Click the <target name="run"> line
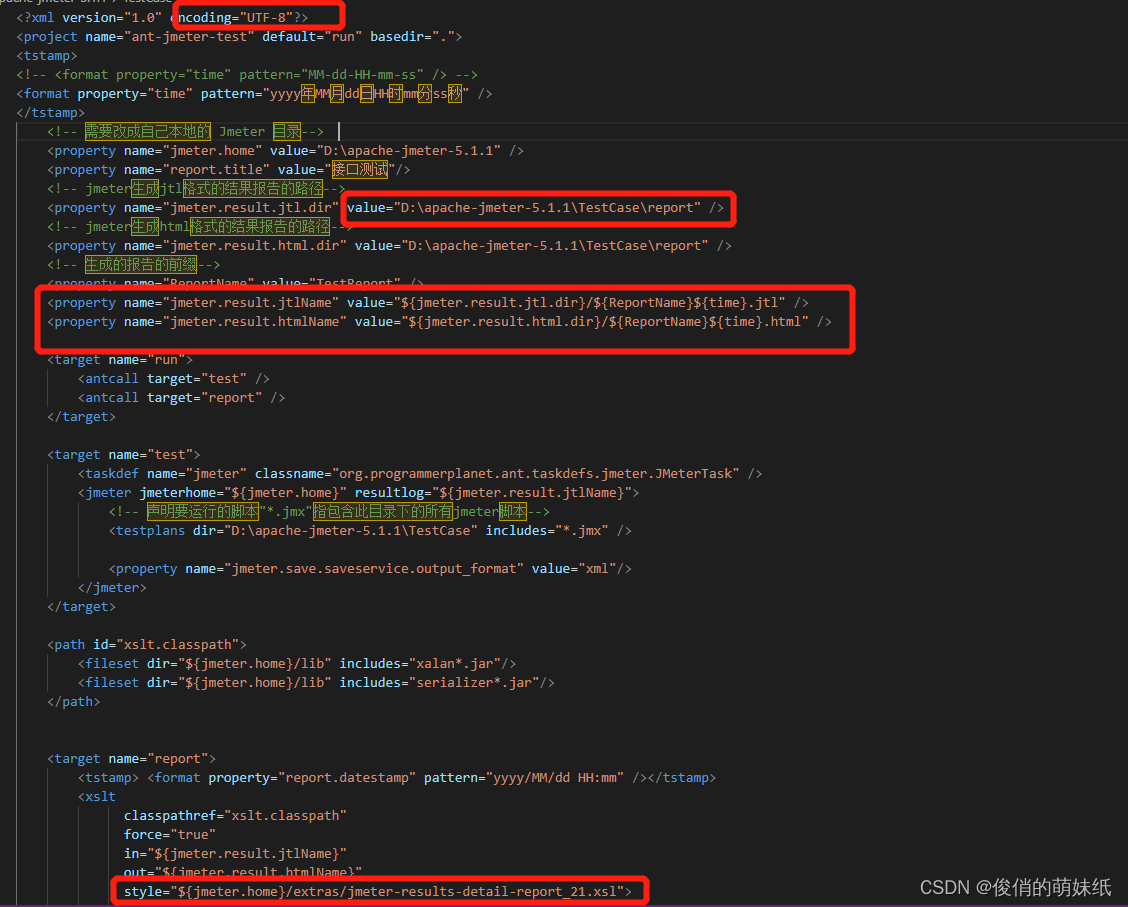Viewport: 1128px width, 907px height. tap(120, 360)
